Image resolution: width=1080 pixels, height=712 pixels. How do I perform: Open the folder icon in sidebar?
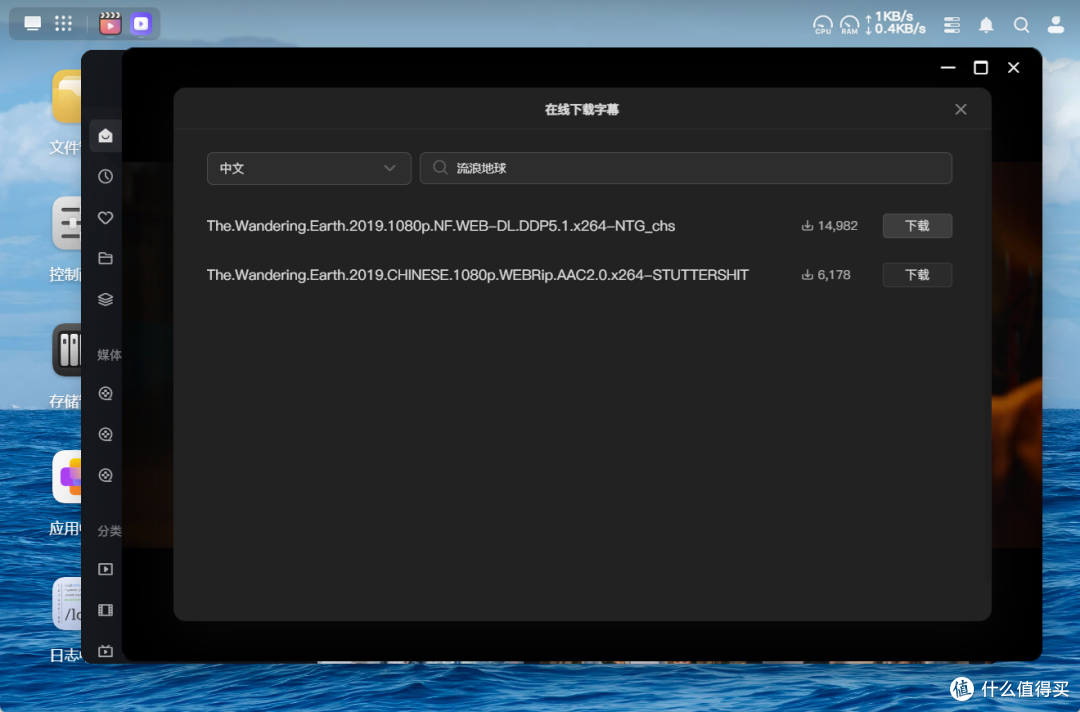pyautogui.click(x=105, y=258)
